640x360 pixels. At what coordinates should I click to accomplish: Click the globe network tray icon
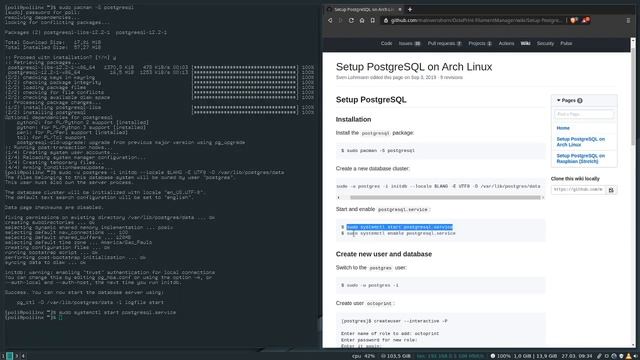pyautogui.click(x=614, y=356)
